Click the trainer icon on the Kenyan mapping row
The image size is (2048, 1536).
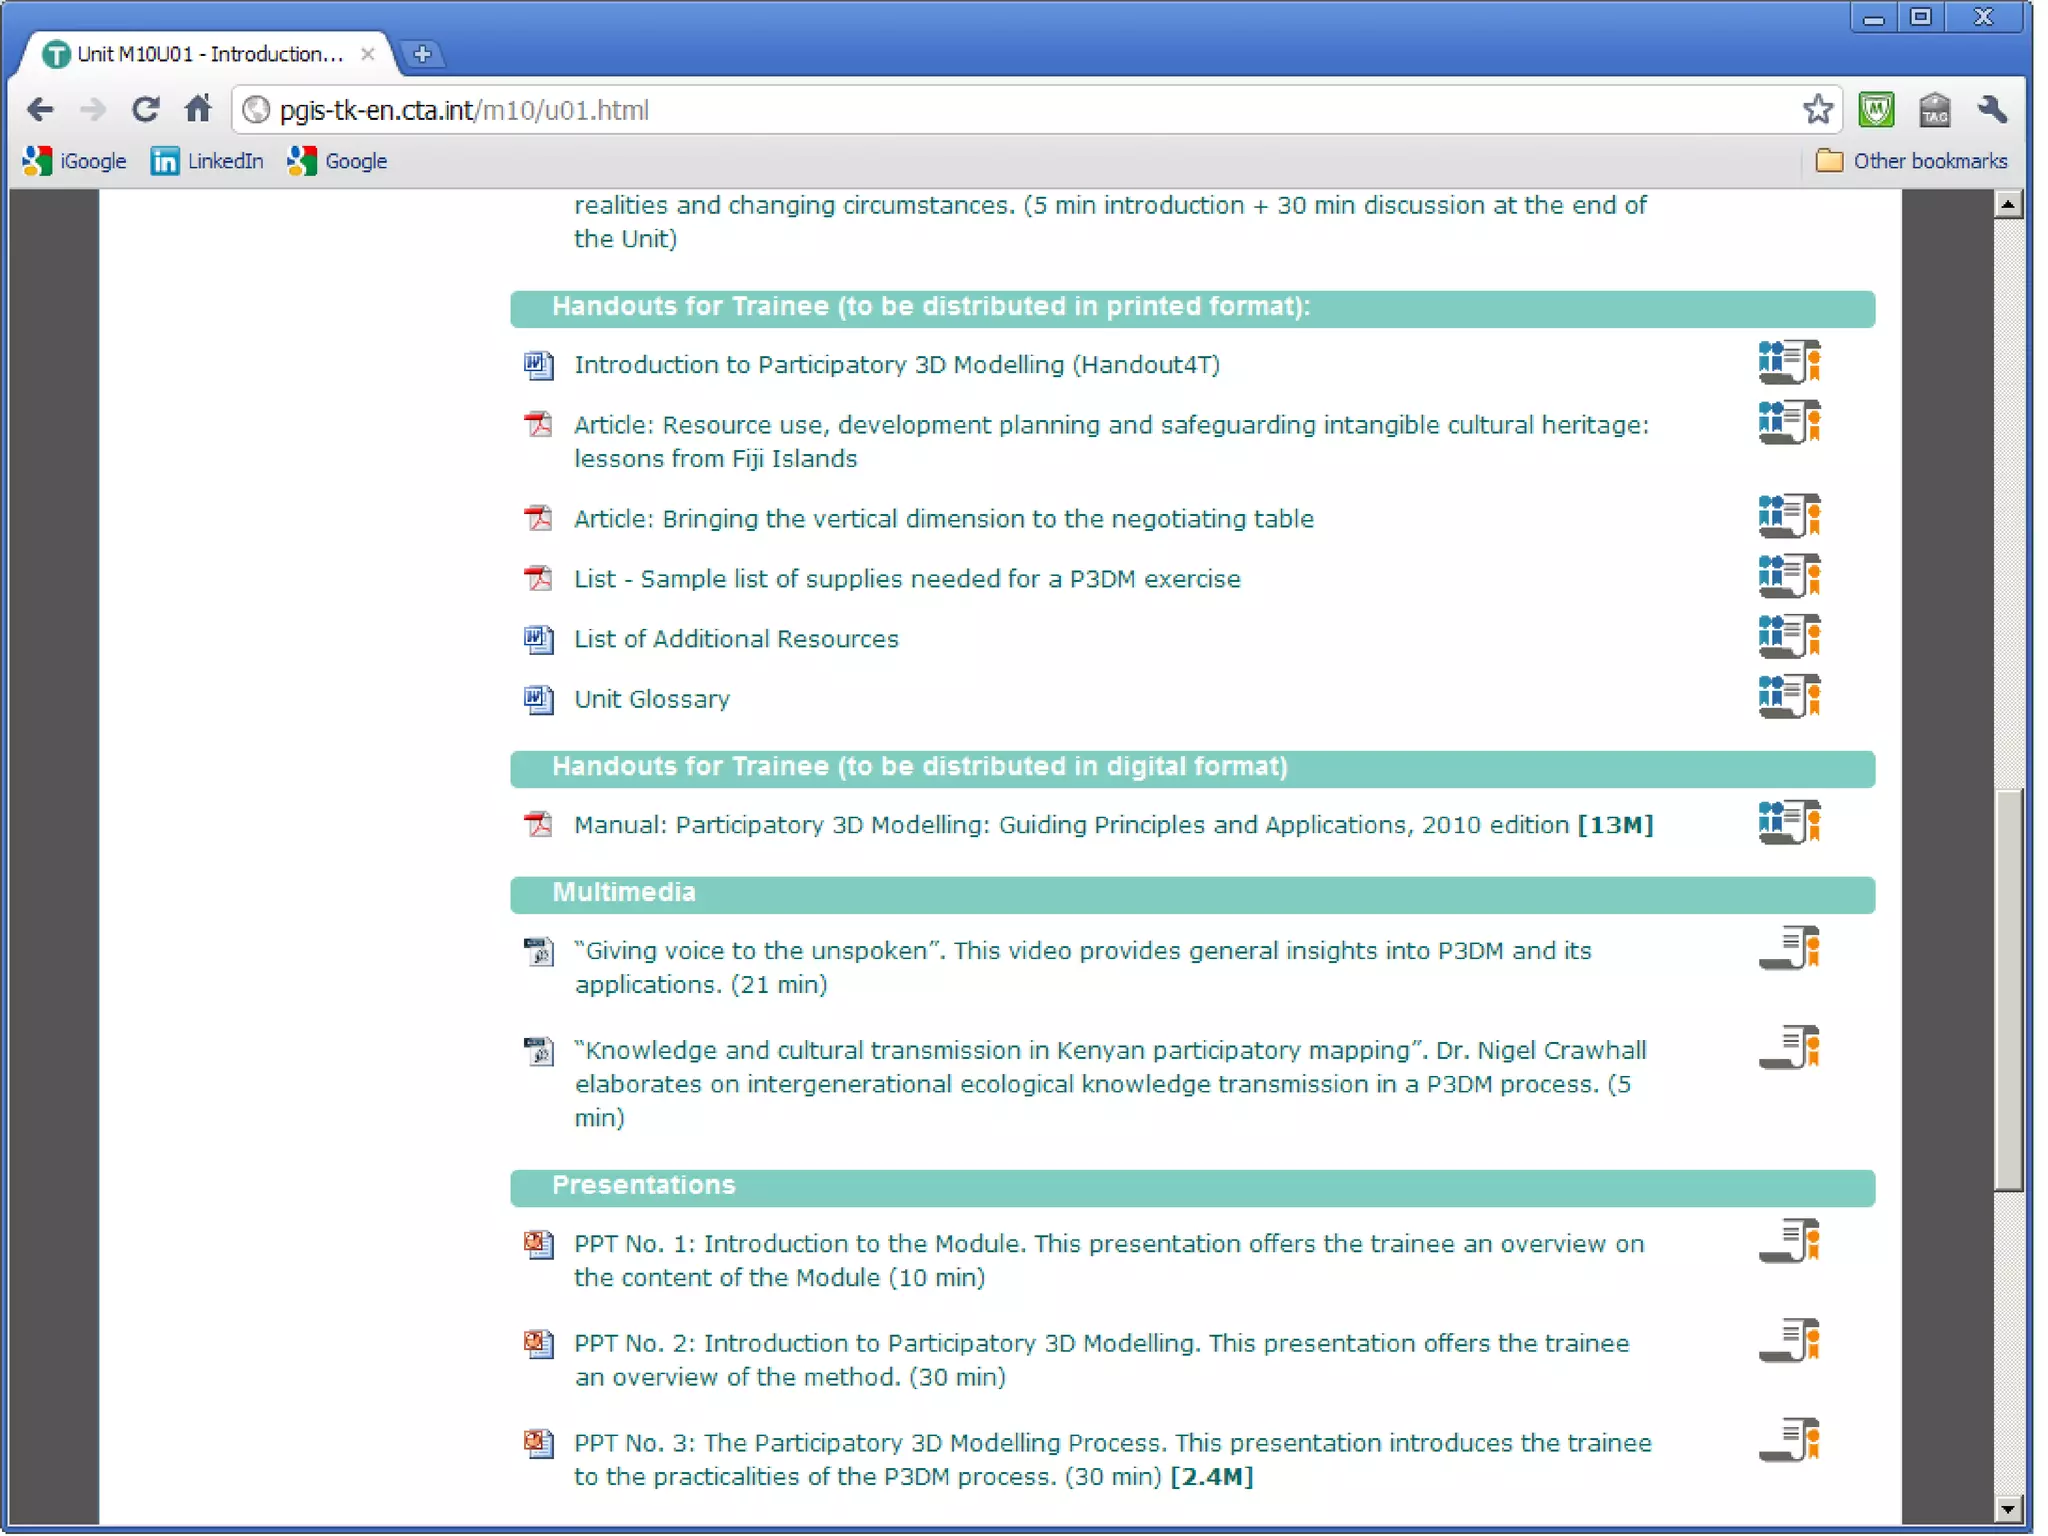pyautogui.click(x=1789, y=1048)
